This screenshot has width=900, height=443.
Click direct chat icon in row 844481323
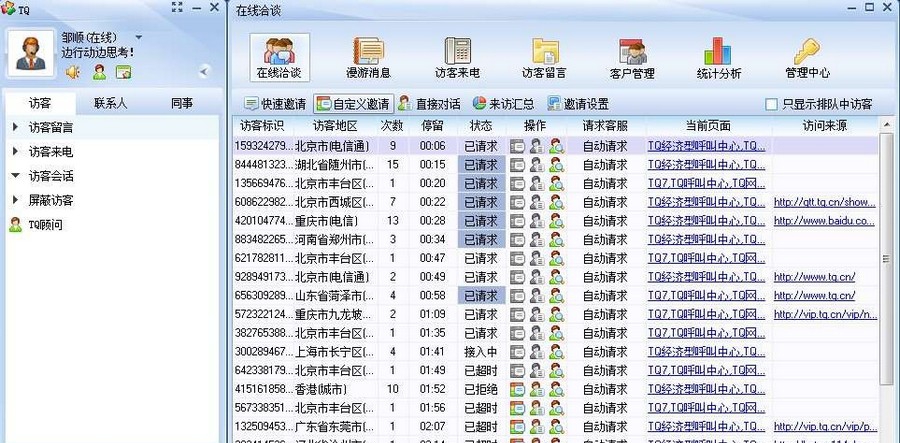click(x=537, y=165)
